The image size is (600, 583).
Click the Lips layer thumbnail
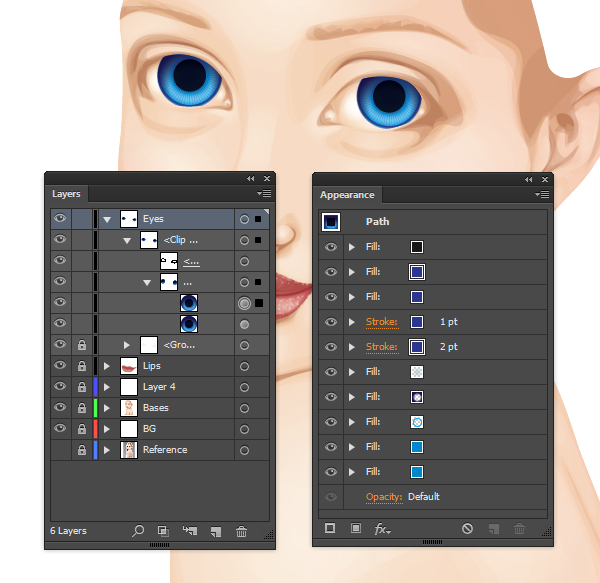(x=129, y=366)
